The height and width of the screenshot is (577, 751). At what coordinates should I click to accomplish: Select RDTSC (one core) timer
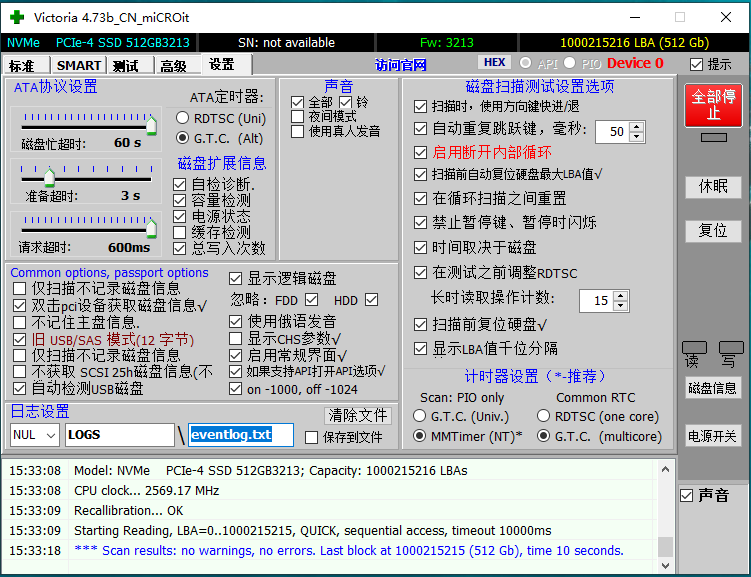pos(543,416)
